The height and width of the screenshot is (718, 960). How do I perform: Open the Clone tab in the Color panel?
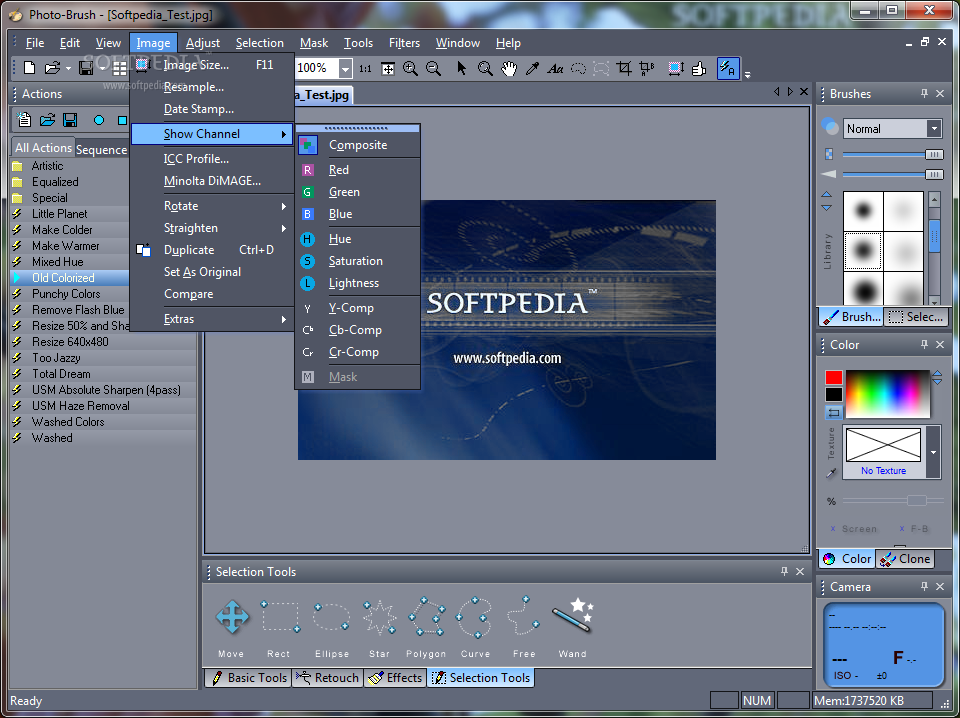pos(905,558)
